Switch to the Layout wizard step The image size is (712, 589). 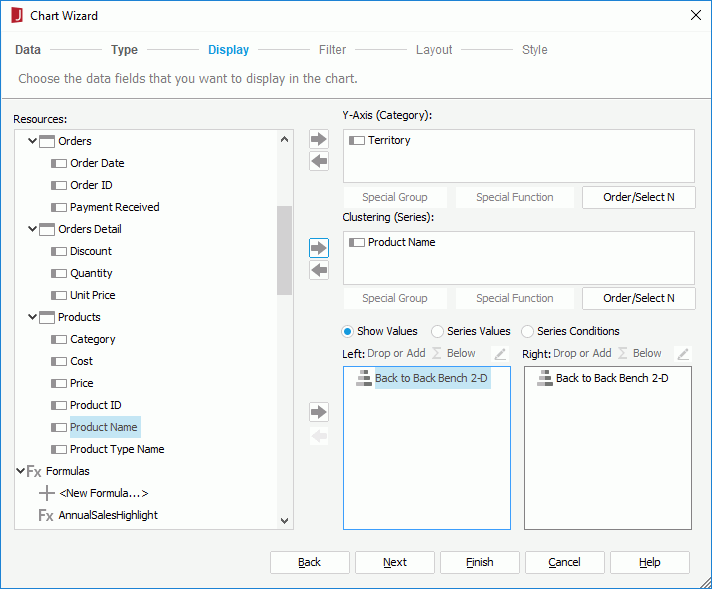click(434, 49)
